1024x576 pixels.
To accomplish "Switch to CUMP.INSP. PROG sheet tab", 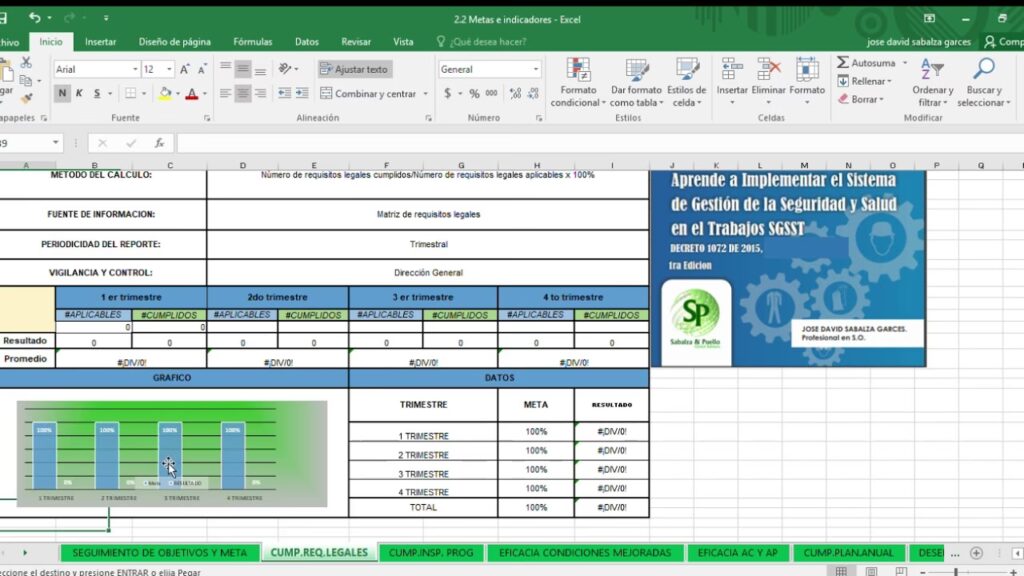I will (431, 552).
